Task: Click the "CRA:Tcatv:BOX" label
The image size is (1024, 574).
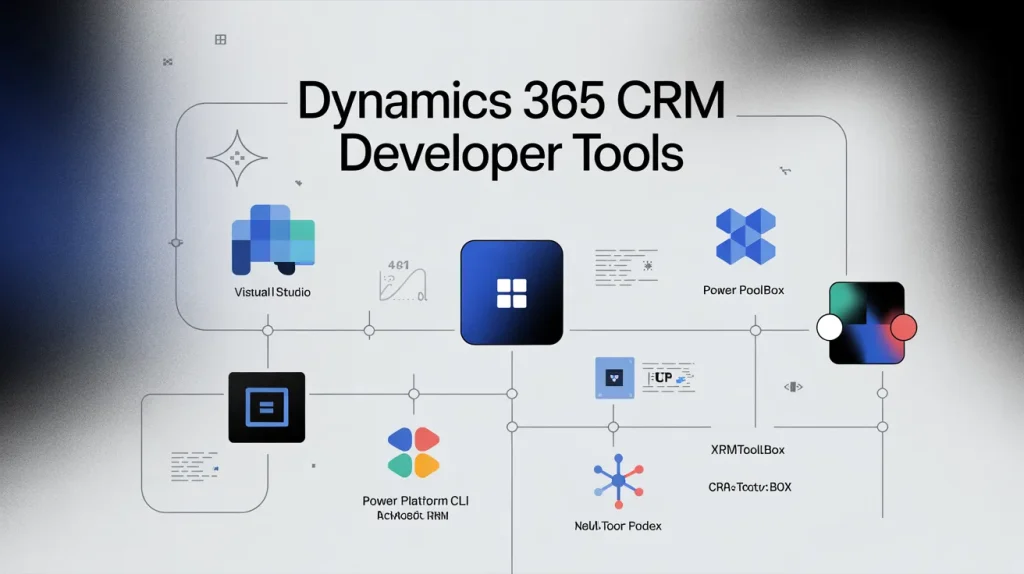Action: tap(750, 487)
